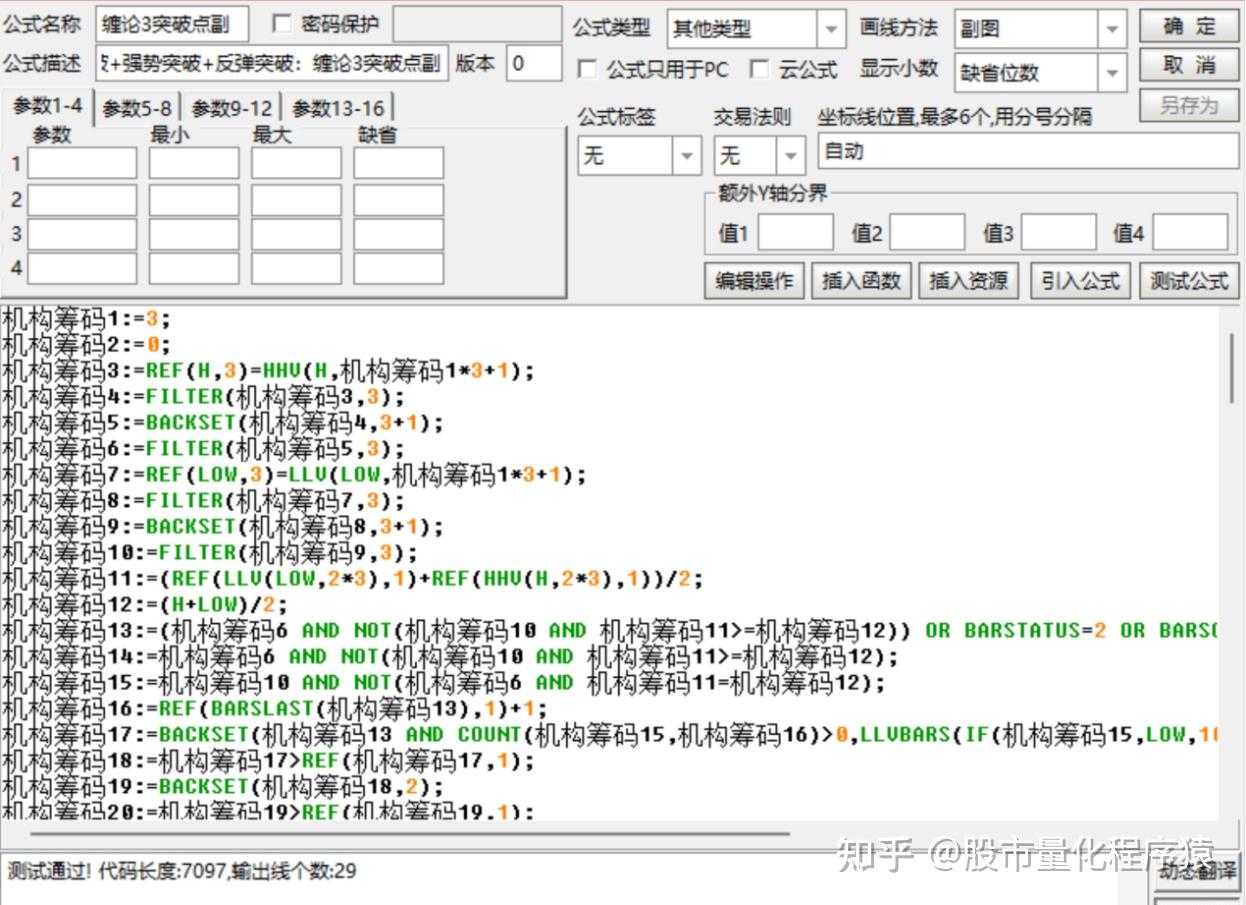The height and width of the screenshot is (905, 1246).
Task: Switch to 参数13-16 tab
Action: [338, 108]
